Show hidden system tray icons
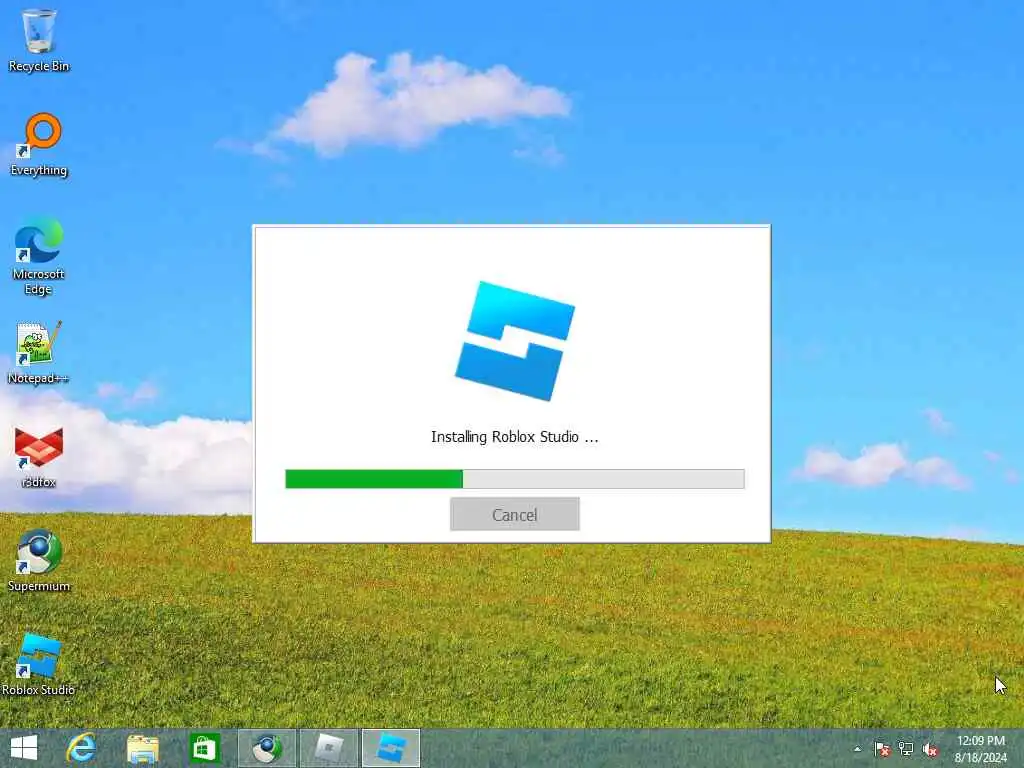Screen dimensions: 1024x768 point(857,749)
